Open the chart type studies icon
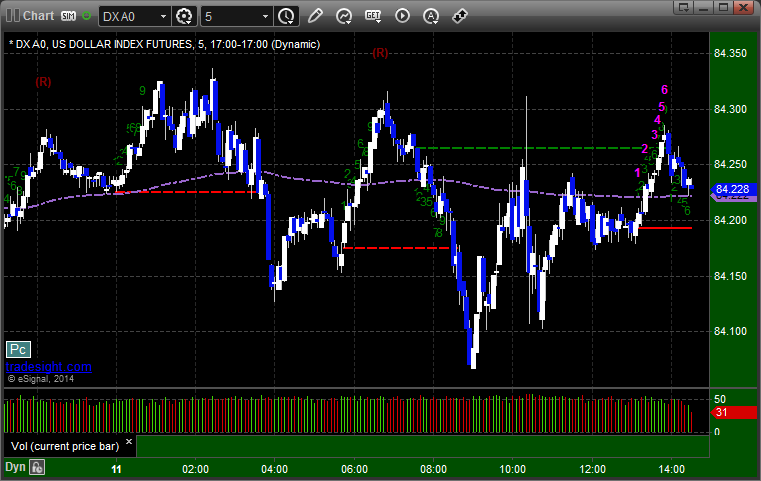The height and width of the screenshot is (481, 761). point(344,16)
